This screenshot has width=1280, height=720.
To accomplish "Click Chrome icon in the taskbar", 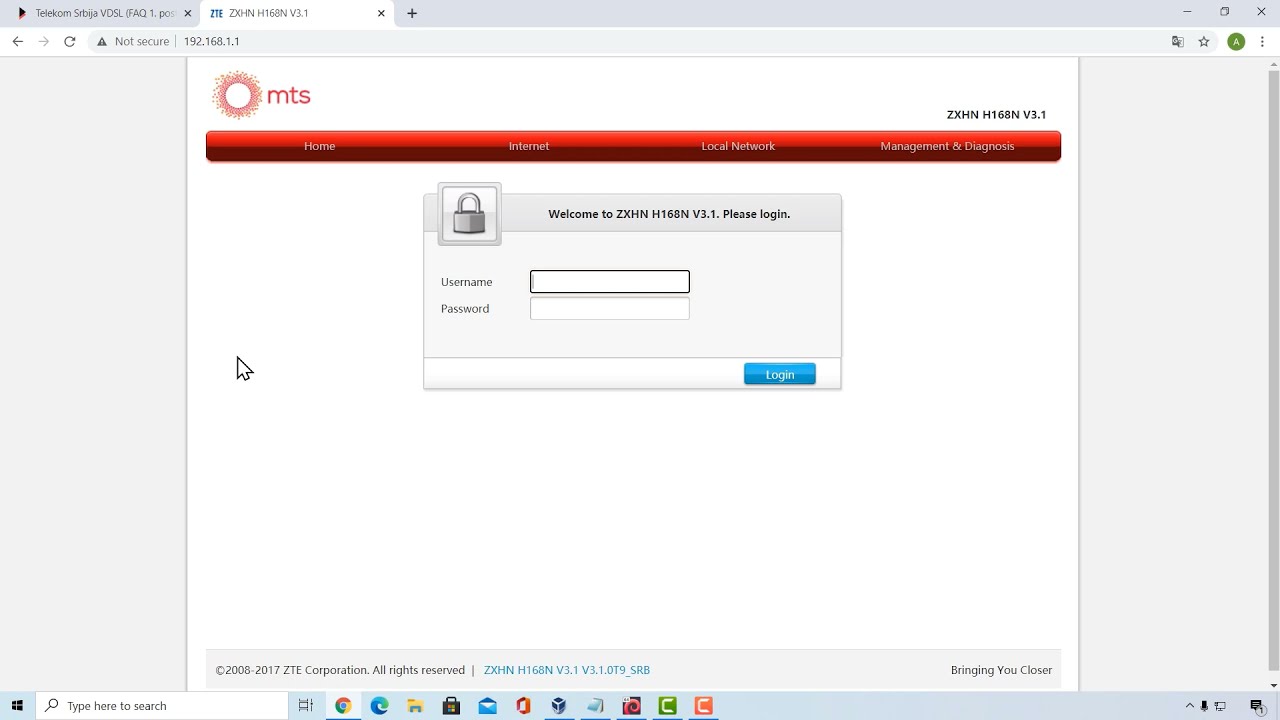I will click(343, 706).
